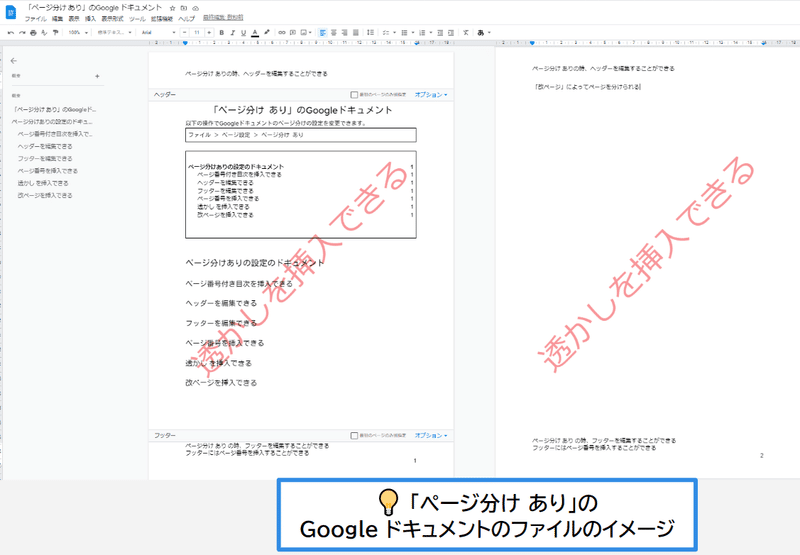Open the 表示 menu
The width and height of the screenshot is (800, 555).
tap(74, 19)
